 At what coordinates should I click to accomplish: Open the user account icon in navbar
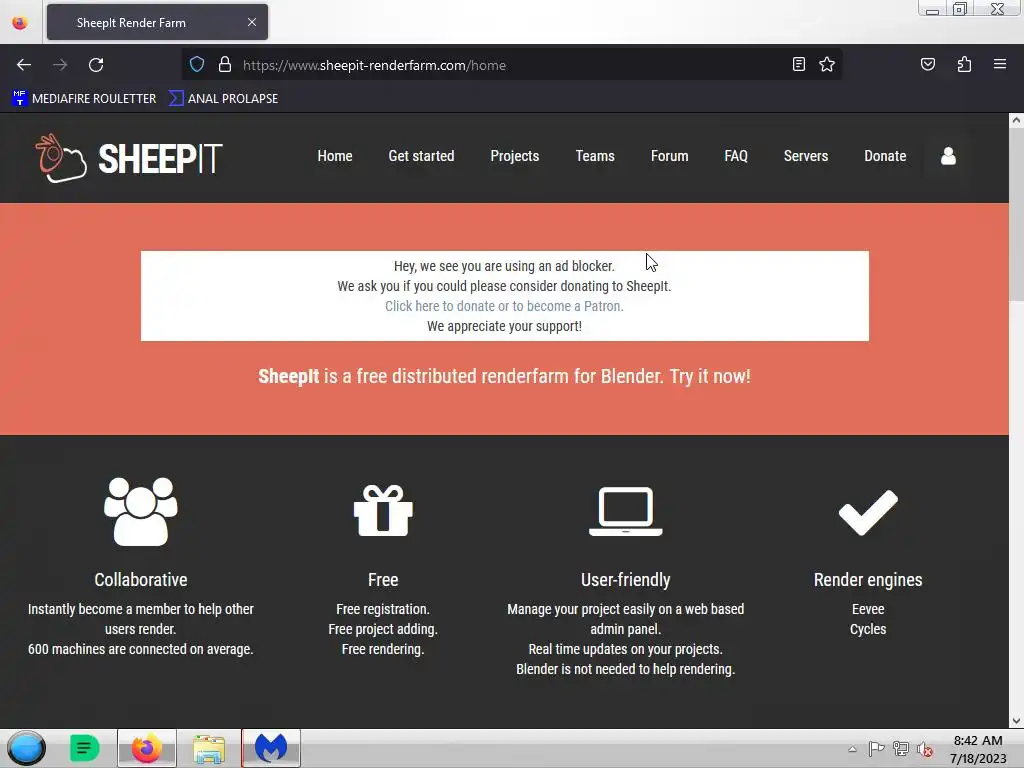point(948,156)
